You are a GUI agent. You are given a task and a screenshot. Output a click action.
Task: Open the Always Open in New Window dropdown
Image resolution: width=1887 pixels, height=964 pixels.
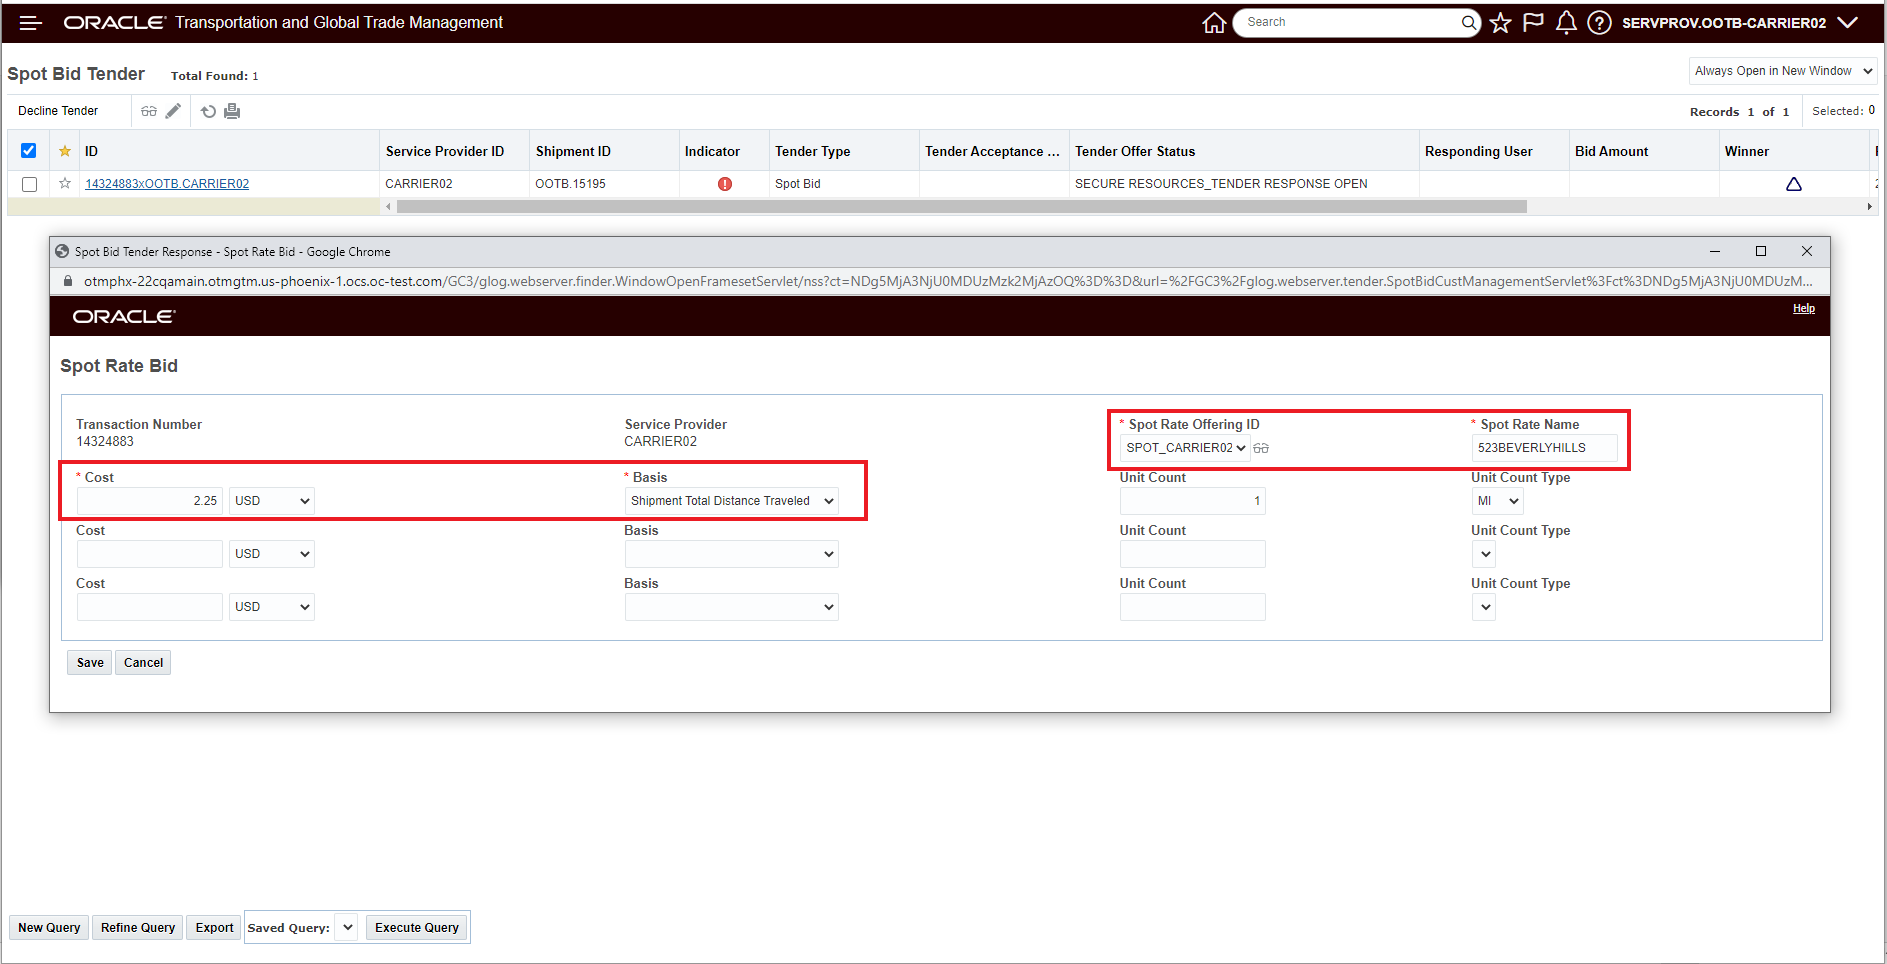tap(1783, 71)
